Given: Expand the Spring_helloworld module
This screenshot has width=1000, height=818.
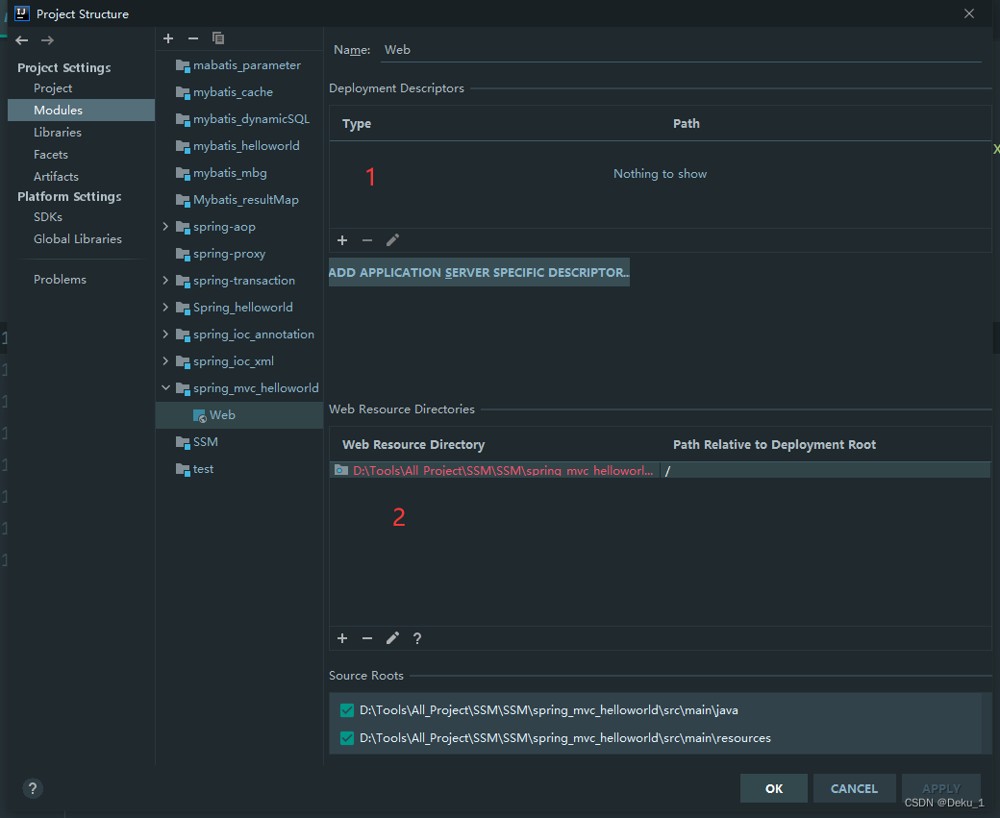Looking at the screenshot, I should (166, 307).
